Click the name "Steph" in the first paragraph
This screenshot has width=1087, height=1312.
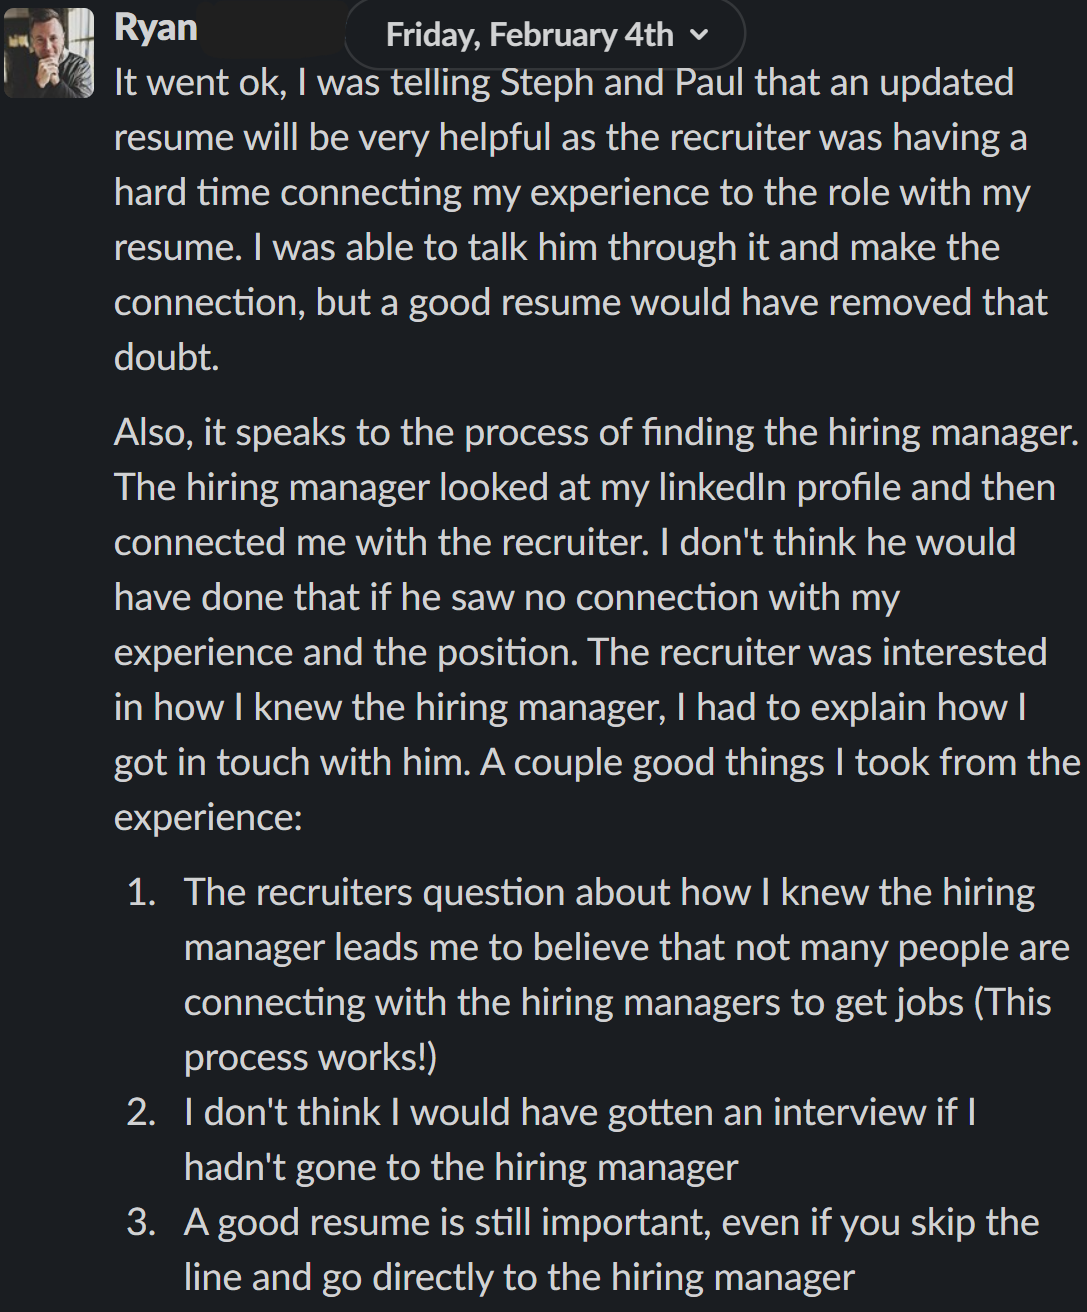[x=546, y=82]
